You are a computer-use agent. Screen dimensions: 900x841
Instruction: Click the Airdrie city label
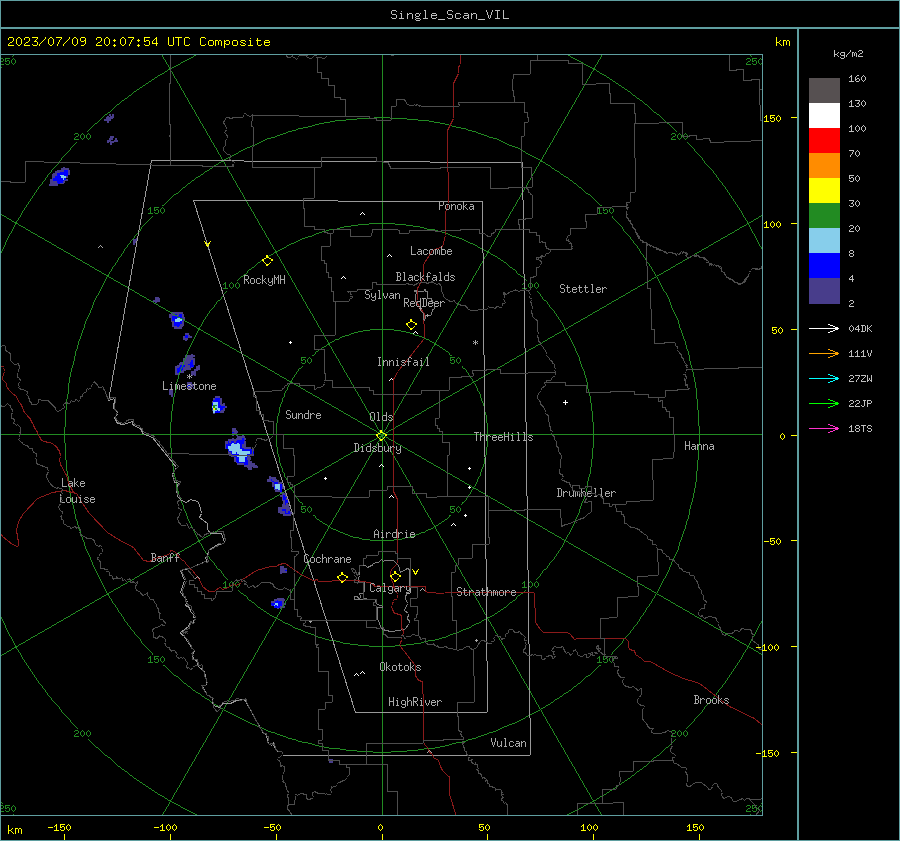(394, 534)
